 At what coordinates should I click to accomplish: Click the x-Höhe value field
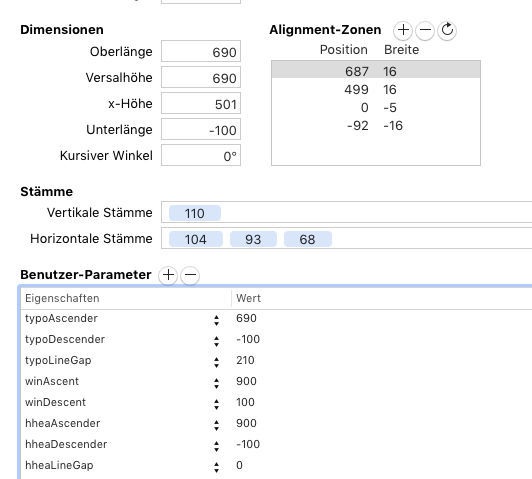click(x=201, y=103)
